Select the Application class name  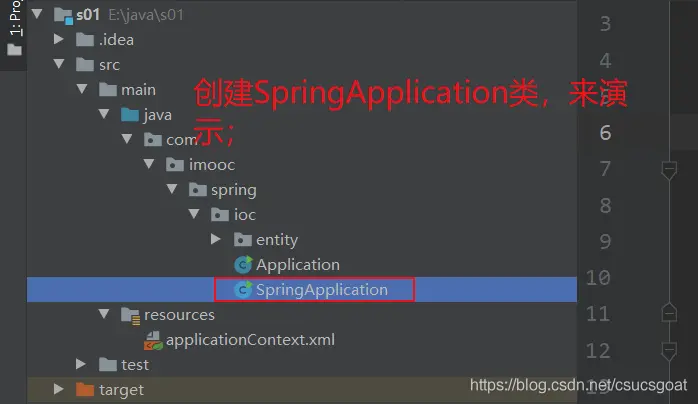(x=298, y=265)
